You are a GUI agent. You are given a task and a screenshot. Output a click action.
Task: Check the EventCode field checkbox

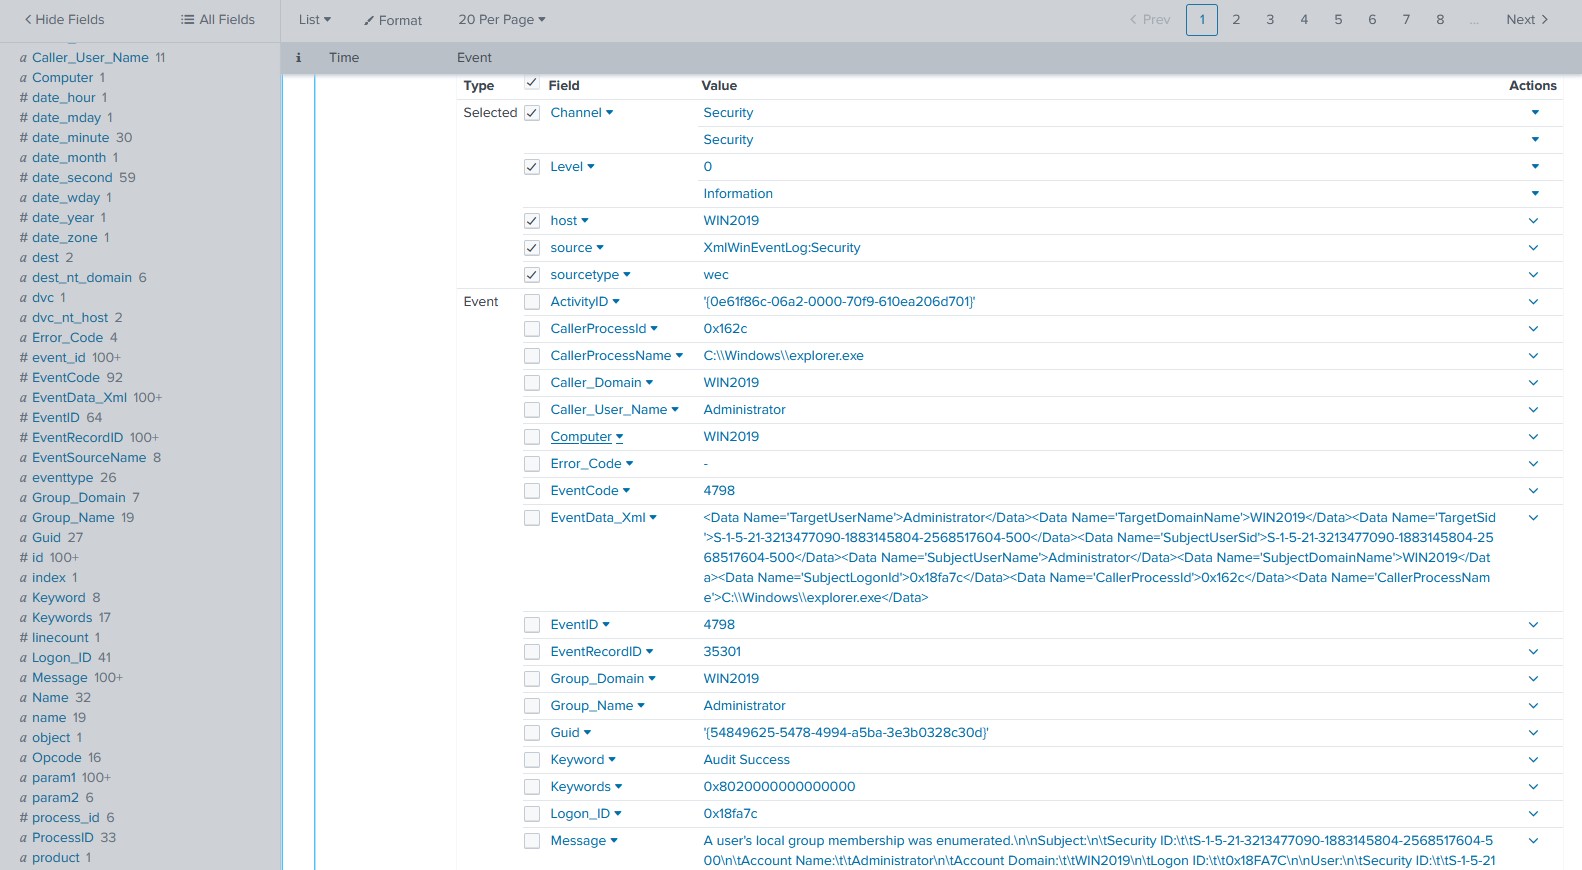pos(532,491)
